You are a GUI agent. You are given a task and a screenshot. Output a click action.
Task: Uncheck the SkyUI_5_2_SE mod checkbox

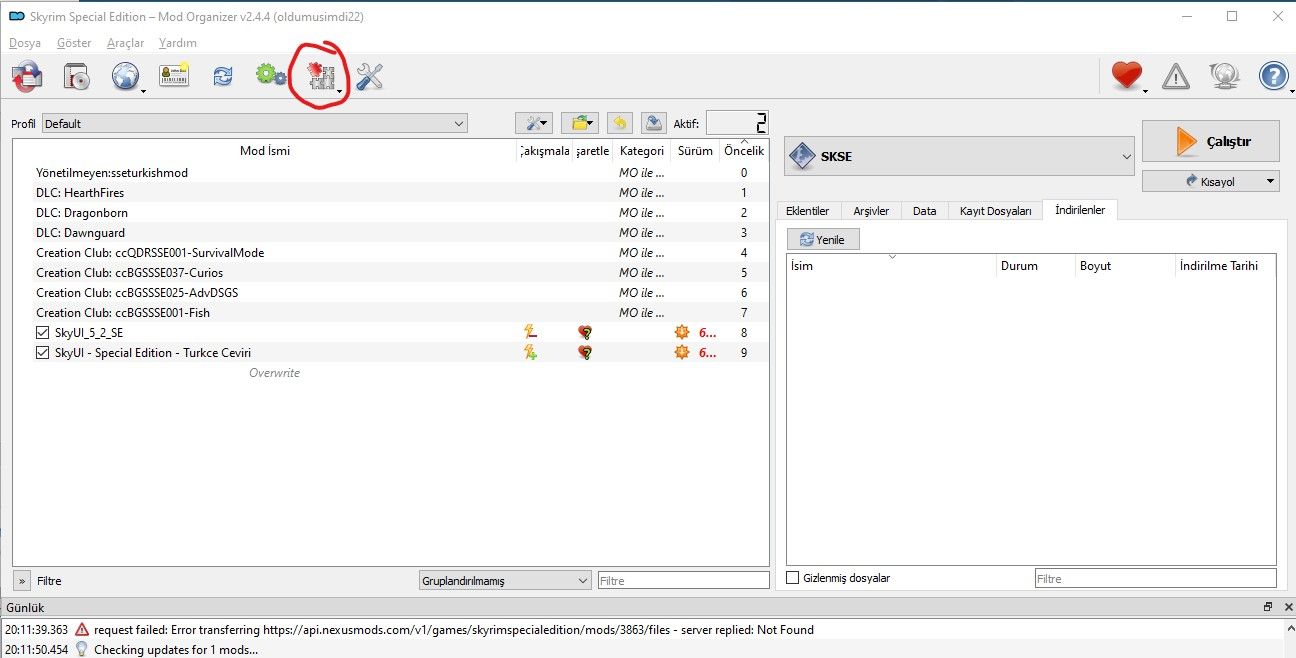click(43, 332)
